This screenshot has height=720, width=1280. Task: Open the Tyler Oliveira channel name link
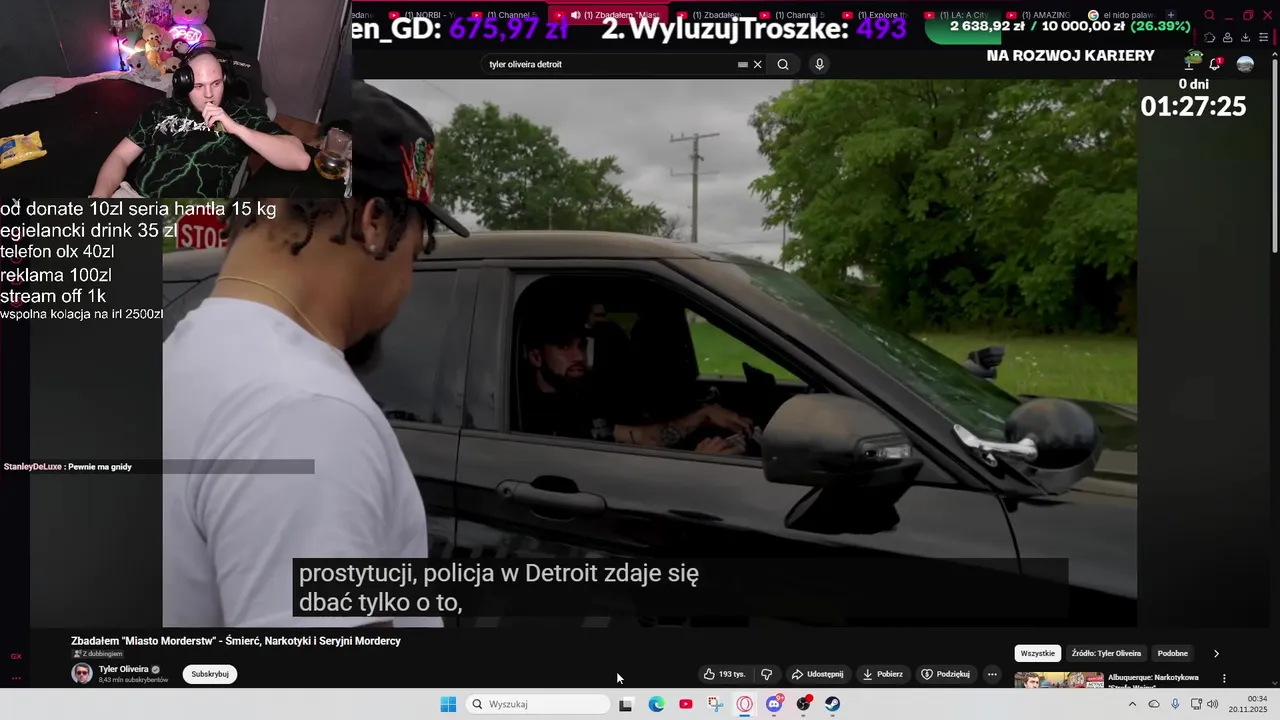click(x=124, y=669)
